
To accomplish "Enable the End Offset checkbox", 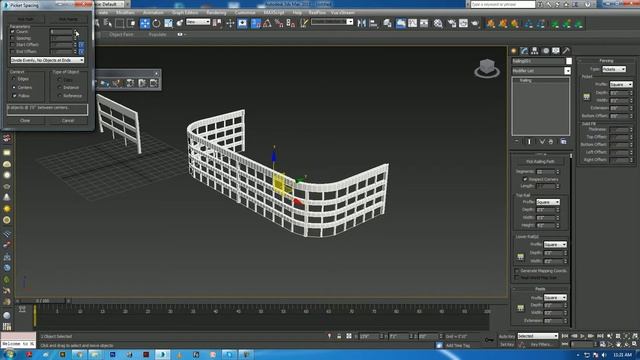I will [x=12, y=51].
